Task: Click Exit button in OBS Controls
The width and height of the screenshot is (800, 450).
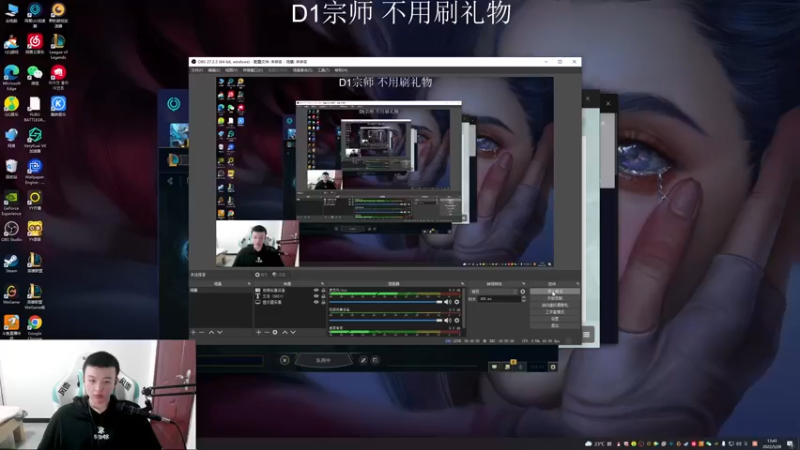Action: 555,325
